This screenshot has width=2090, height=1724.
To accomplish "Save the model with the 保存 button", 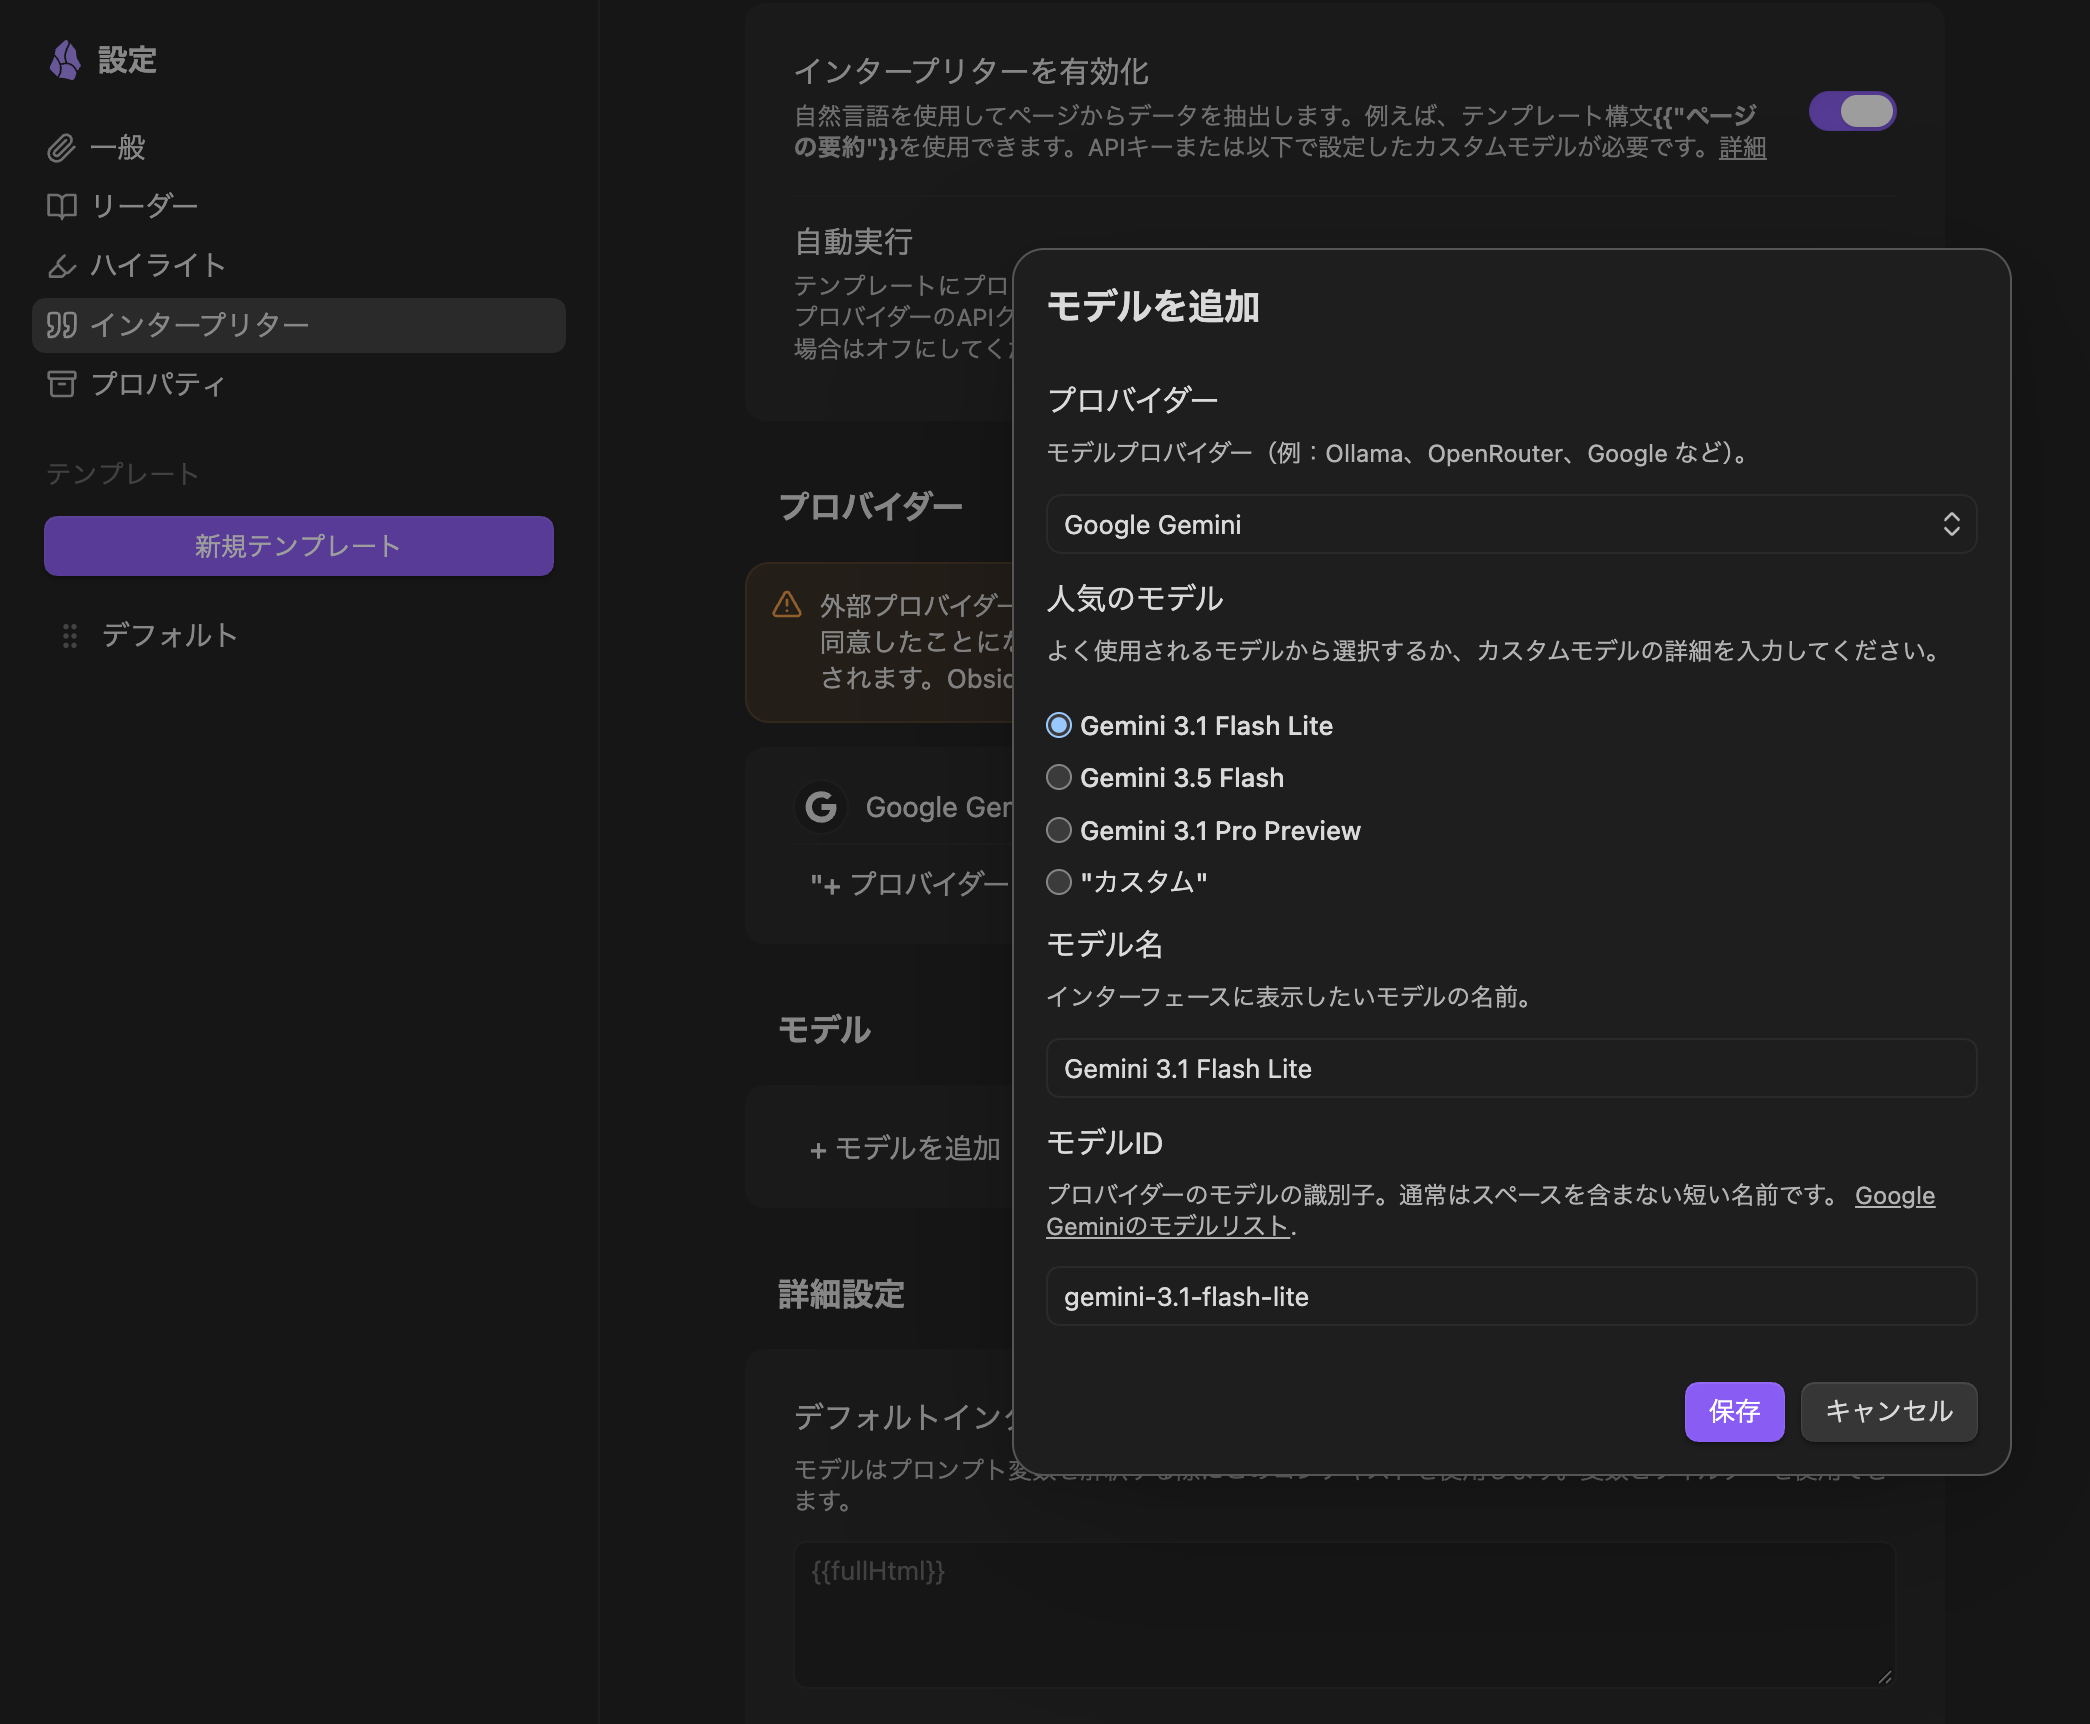I will click(x=1734, y=1412).
